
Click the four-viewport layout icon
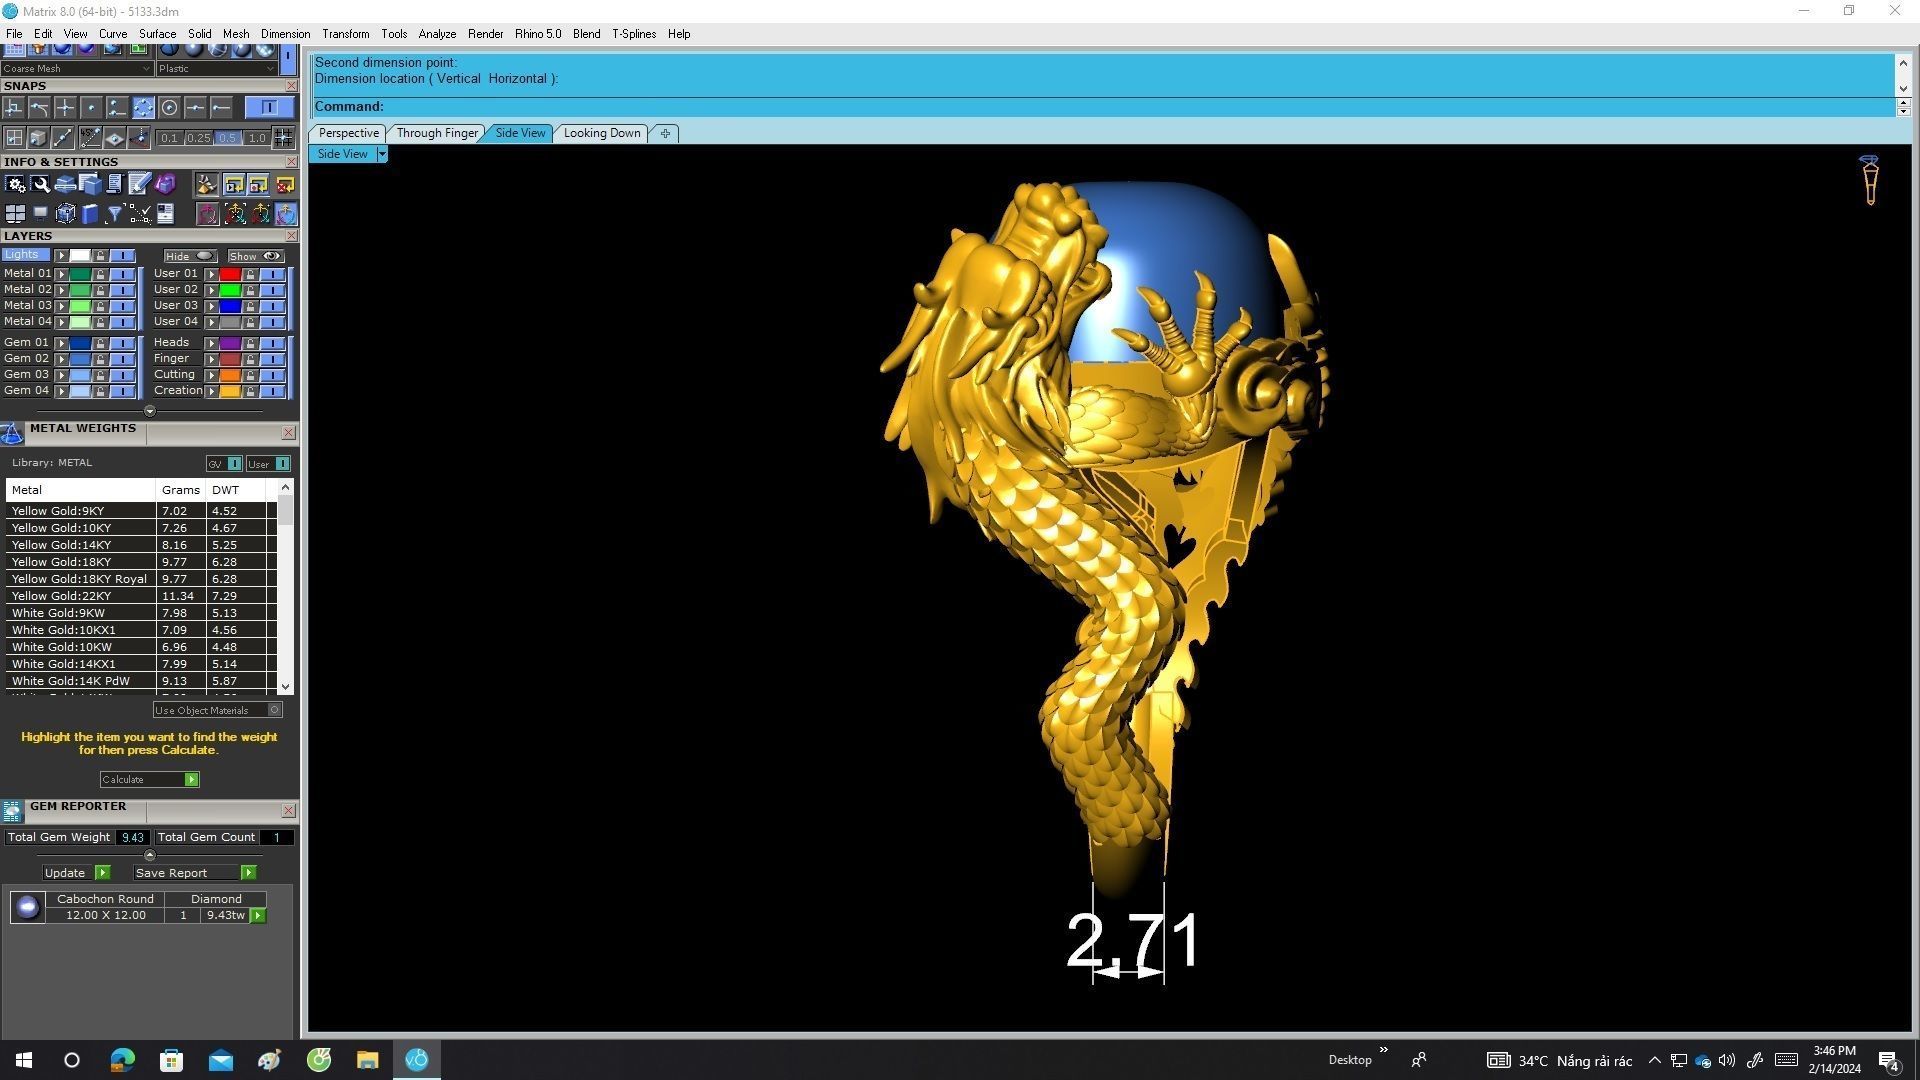pos(15,214)
